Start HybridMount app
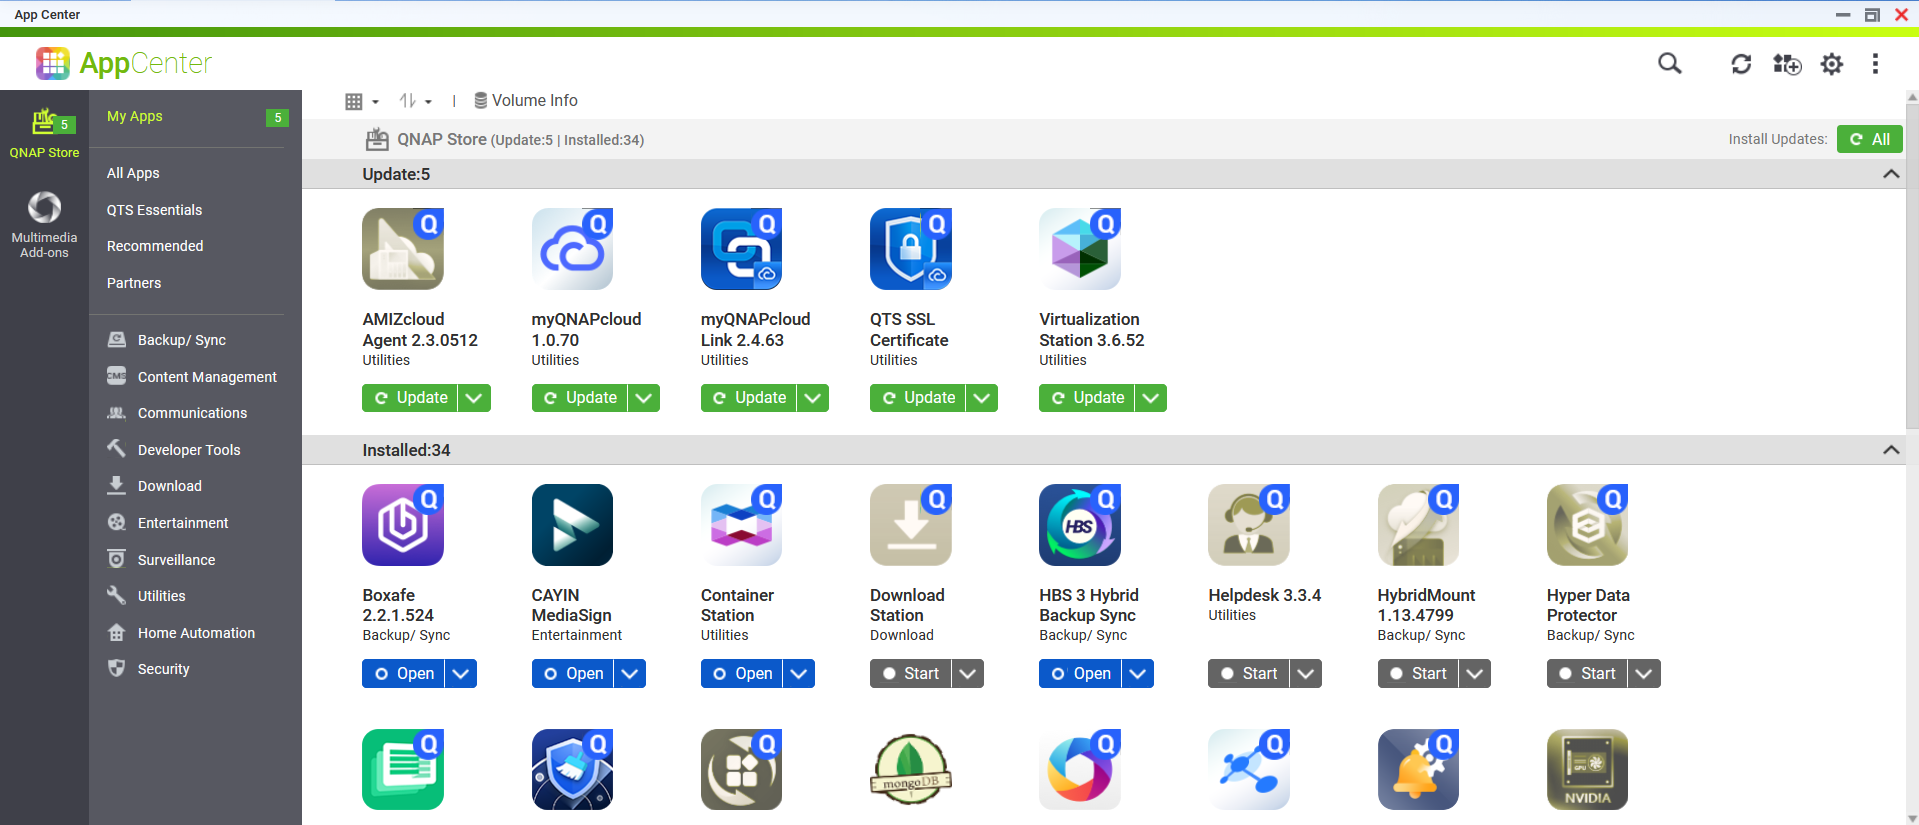 (1417, 674)
